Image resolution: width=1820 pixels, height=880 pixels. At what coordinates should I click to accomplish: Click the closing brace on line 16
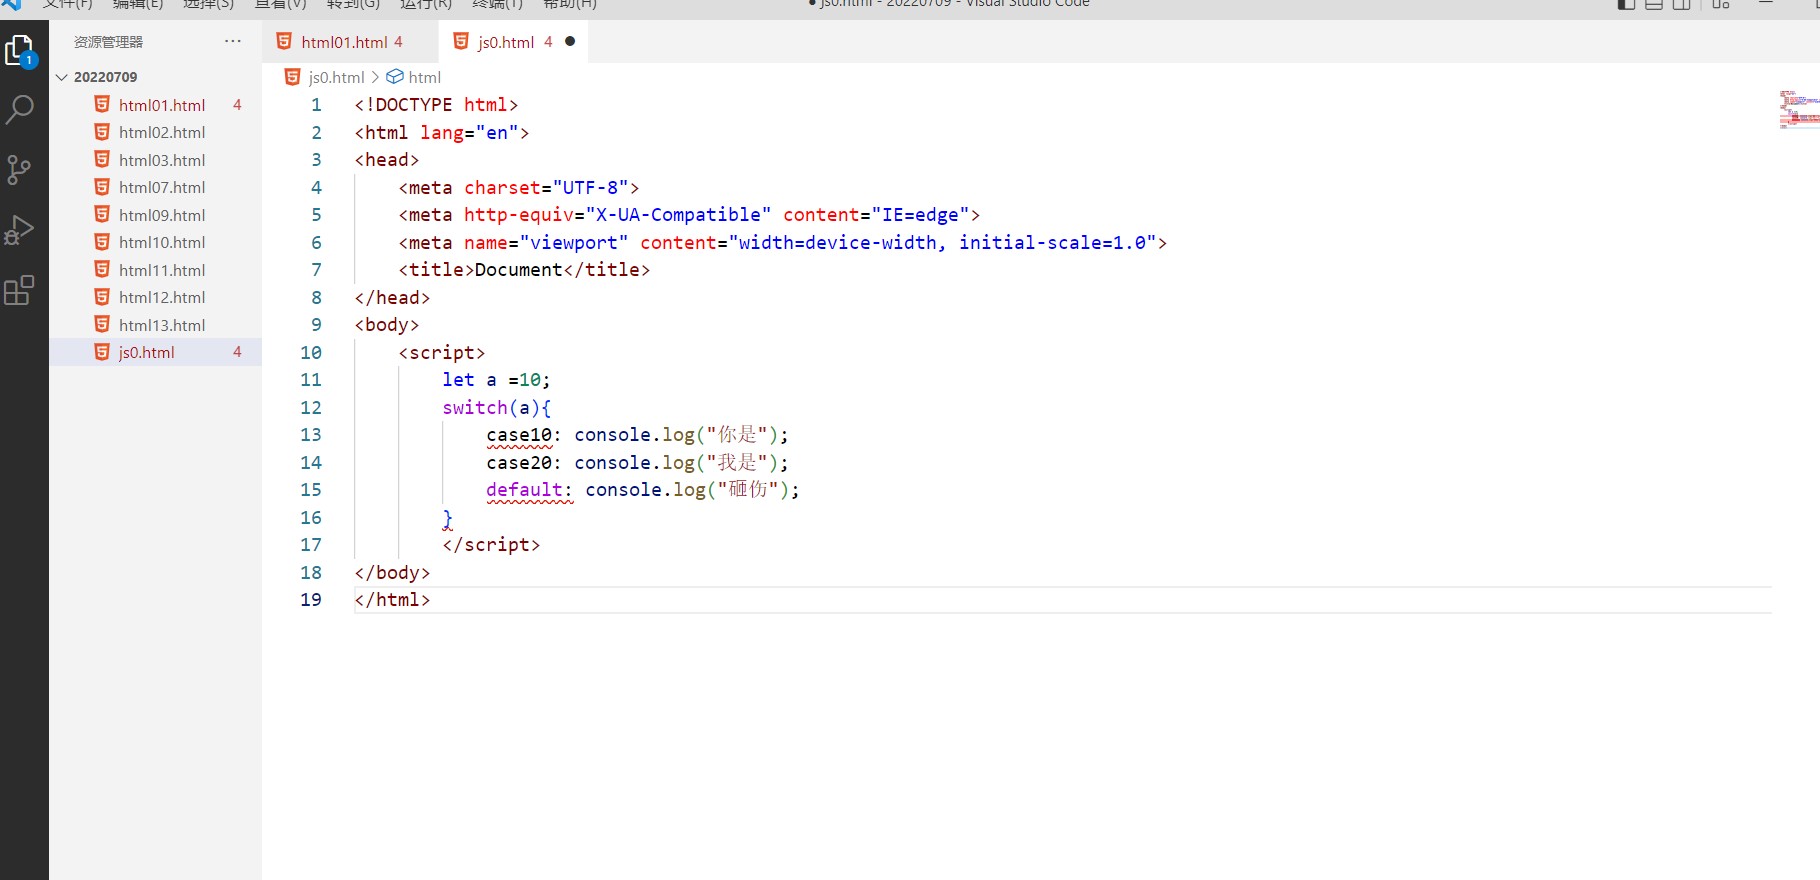click(448, 518)
